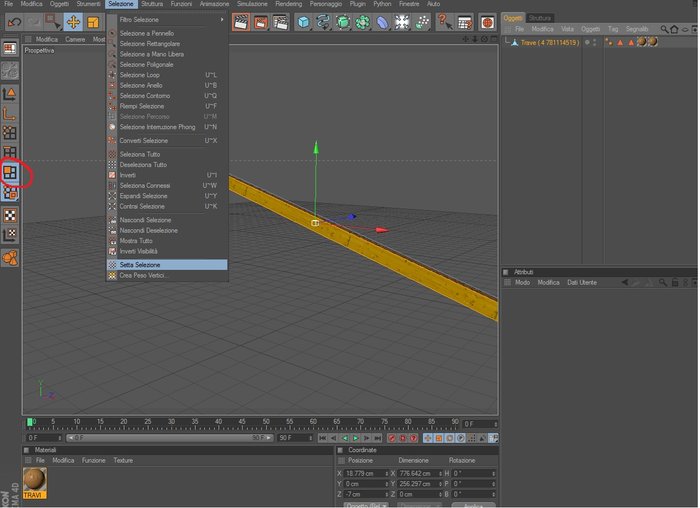
Task: Open the blue deformer icon
Action: (382, 22)
